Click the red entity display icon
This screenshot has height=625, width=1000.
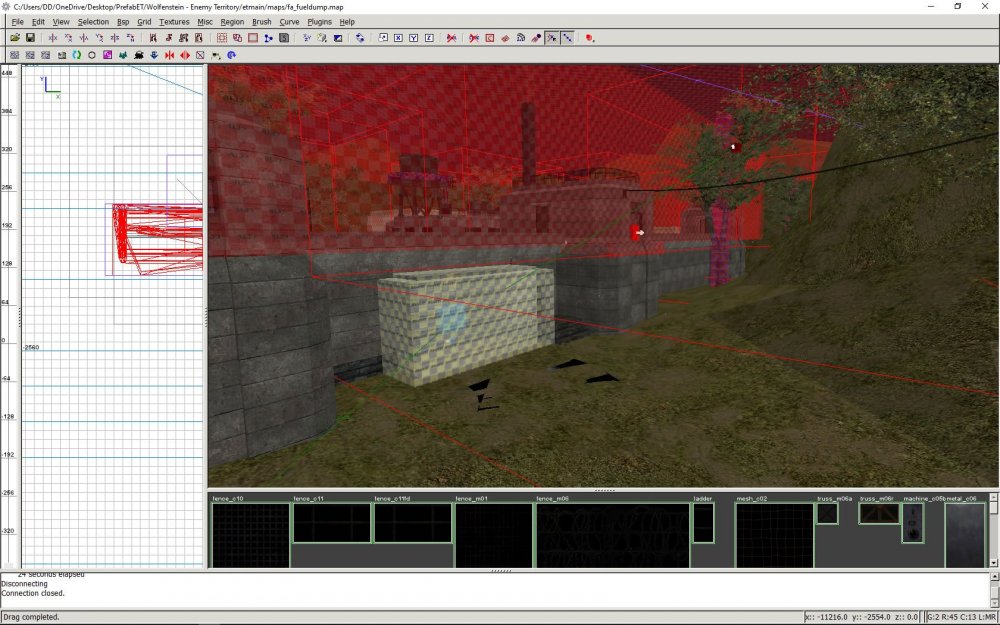[x=590, y=38]
